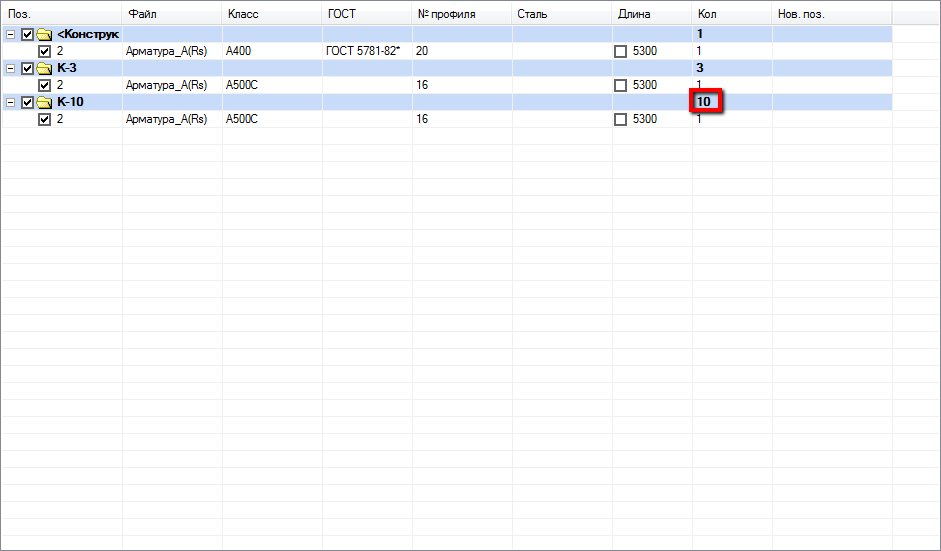The width and height of the screenshot is (941, 551).
Task: Collapse the K-3 group tree node
Action: [x=11, y=68]
